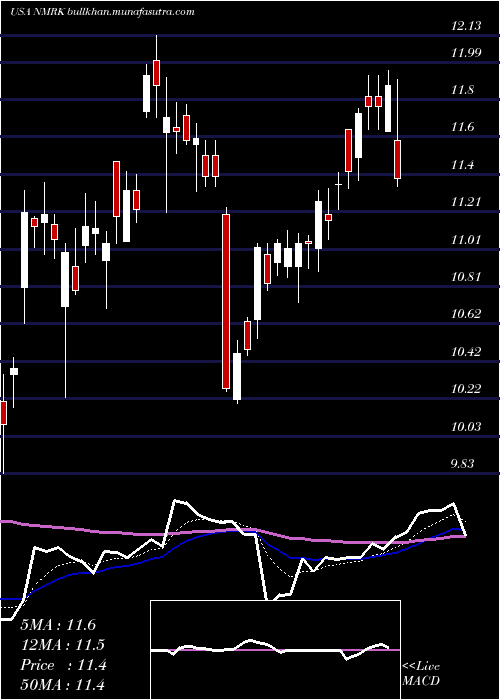Click the 12.13 price axis label

tap(466, 26)
